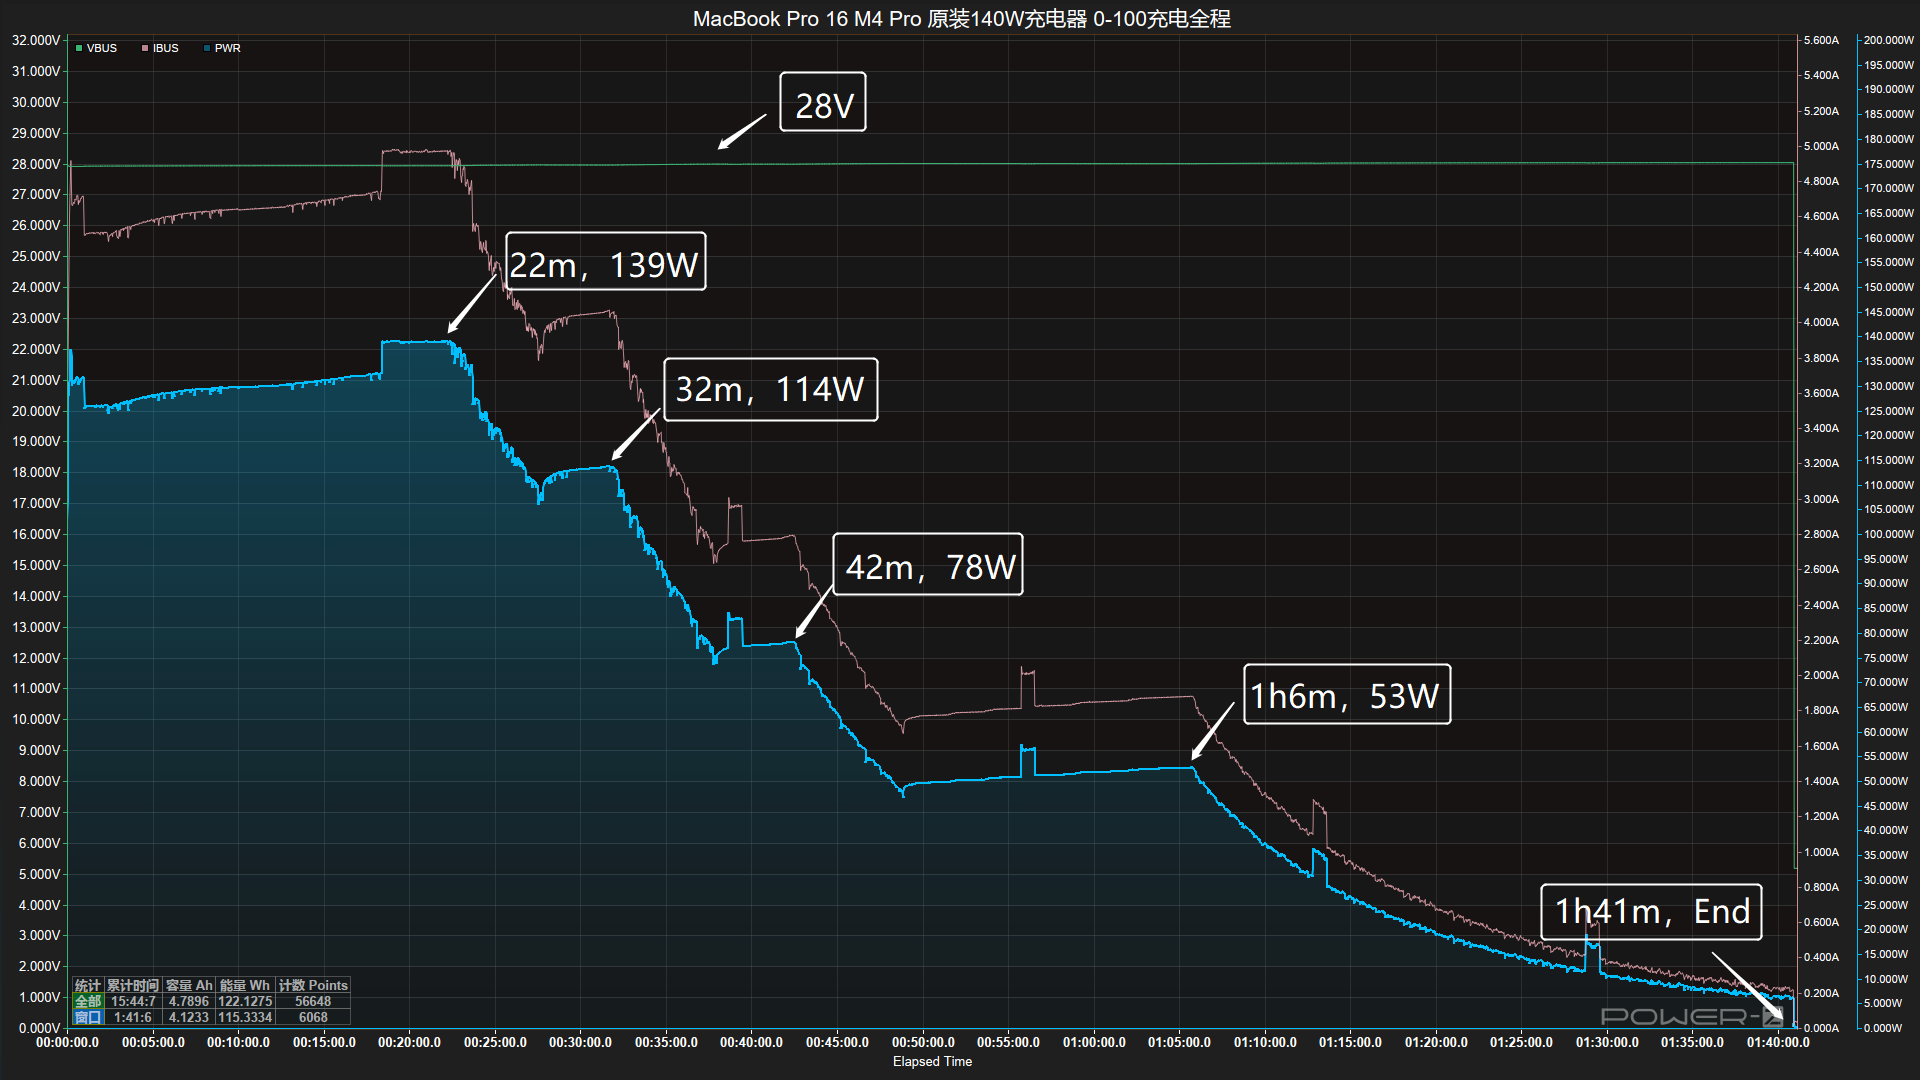The width and height of the screenshot is (1920, 1080).
Task: Click the 2.000A current axis tick label
Action: (1821, 675)
